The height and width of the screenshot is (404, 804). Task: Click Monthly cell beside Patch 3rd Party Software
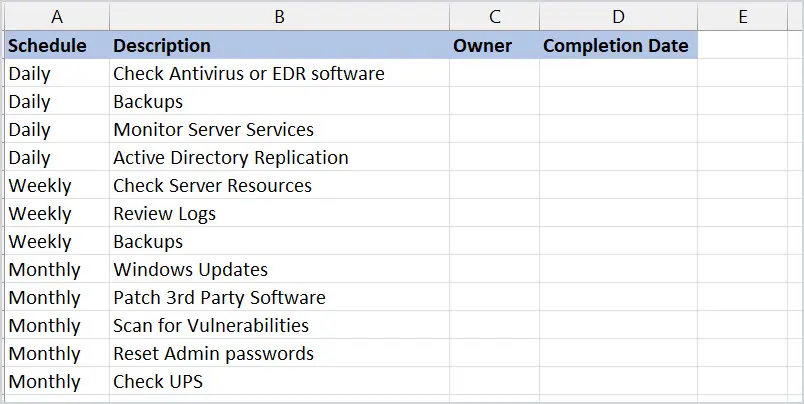tap(57, 297)
